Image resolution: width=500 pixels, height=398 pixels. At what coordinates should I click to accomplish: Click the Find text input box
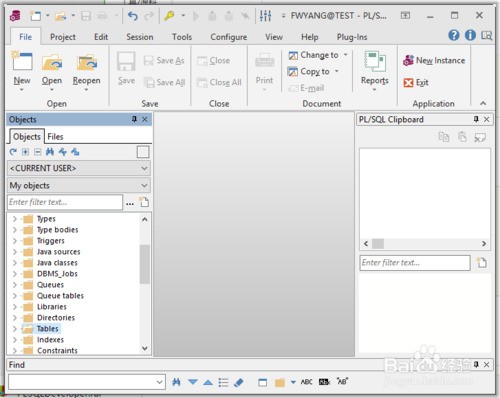coord(87,382)
